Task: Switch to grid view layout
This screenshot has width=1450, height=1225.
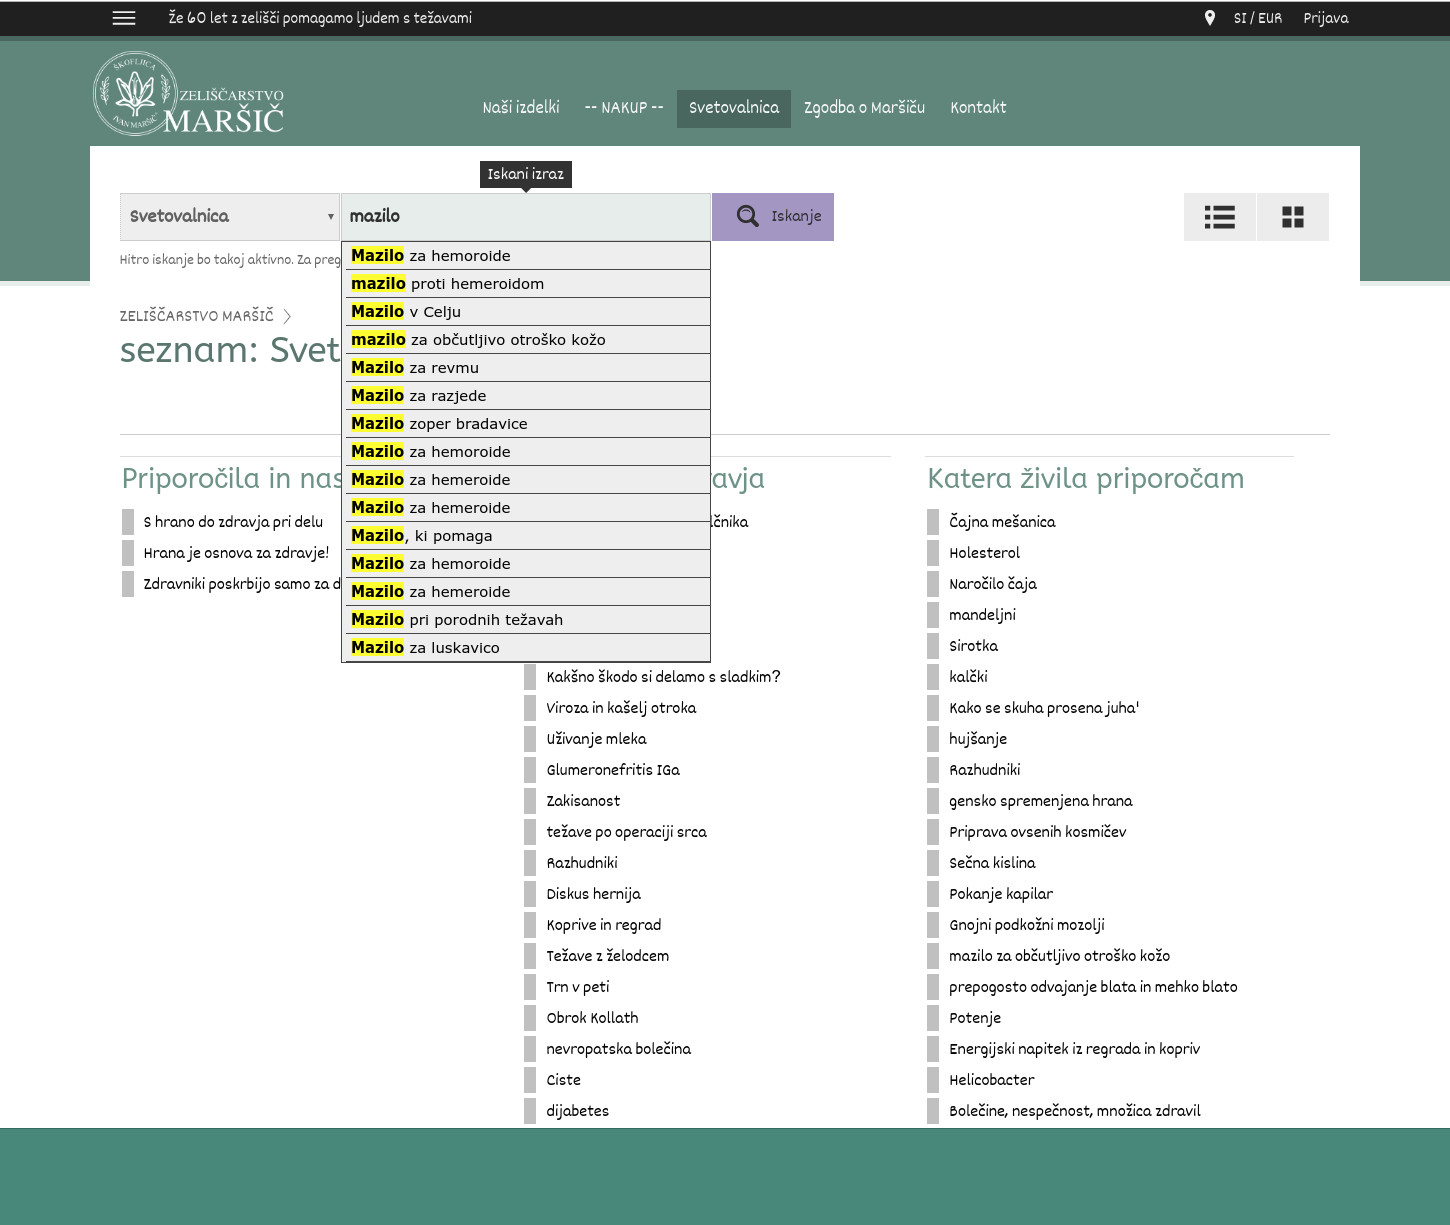Action: (x=1292, y=217)
